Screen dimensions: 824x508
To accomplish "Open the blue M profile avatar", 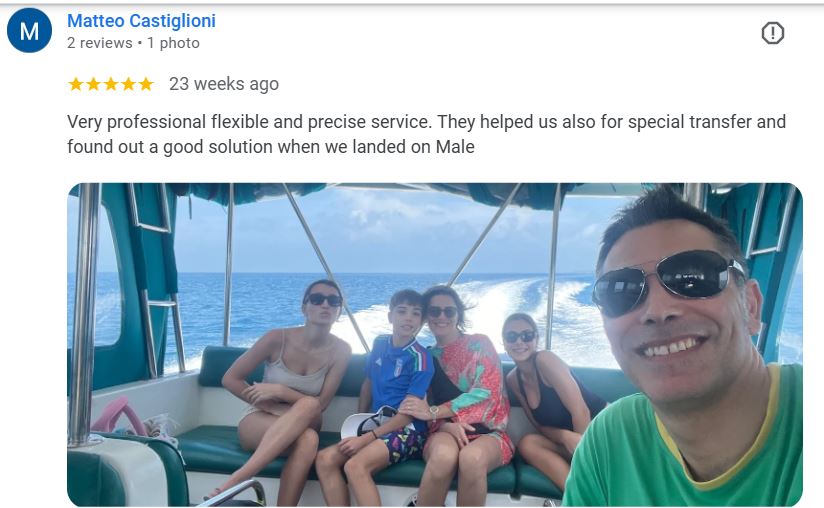I will click(29, 30).
